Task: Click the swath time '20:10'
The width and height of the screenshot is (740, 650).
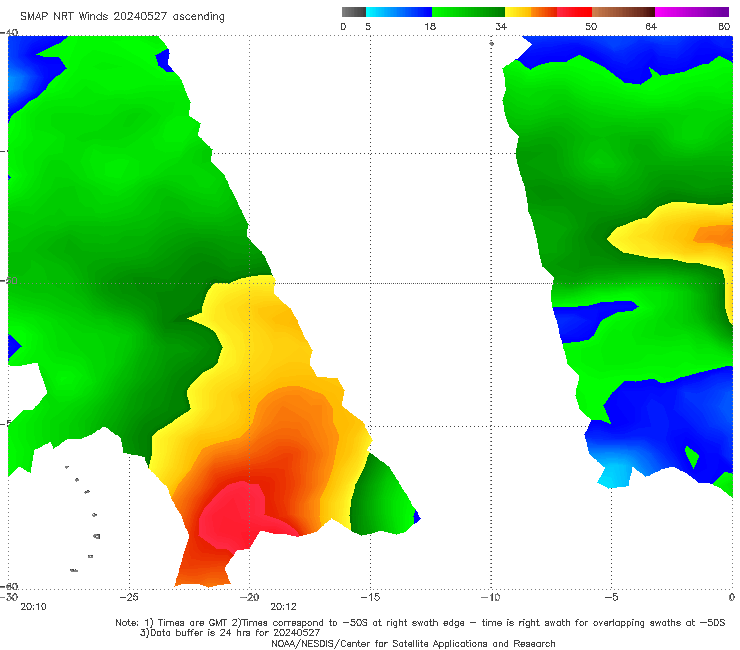Action: coord(34,607)
